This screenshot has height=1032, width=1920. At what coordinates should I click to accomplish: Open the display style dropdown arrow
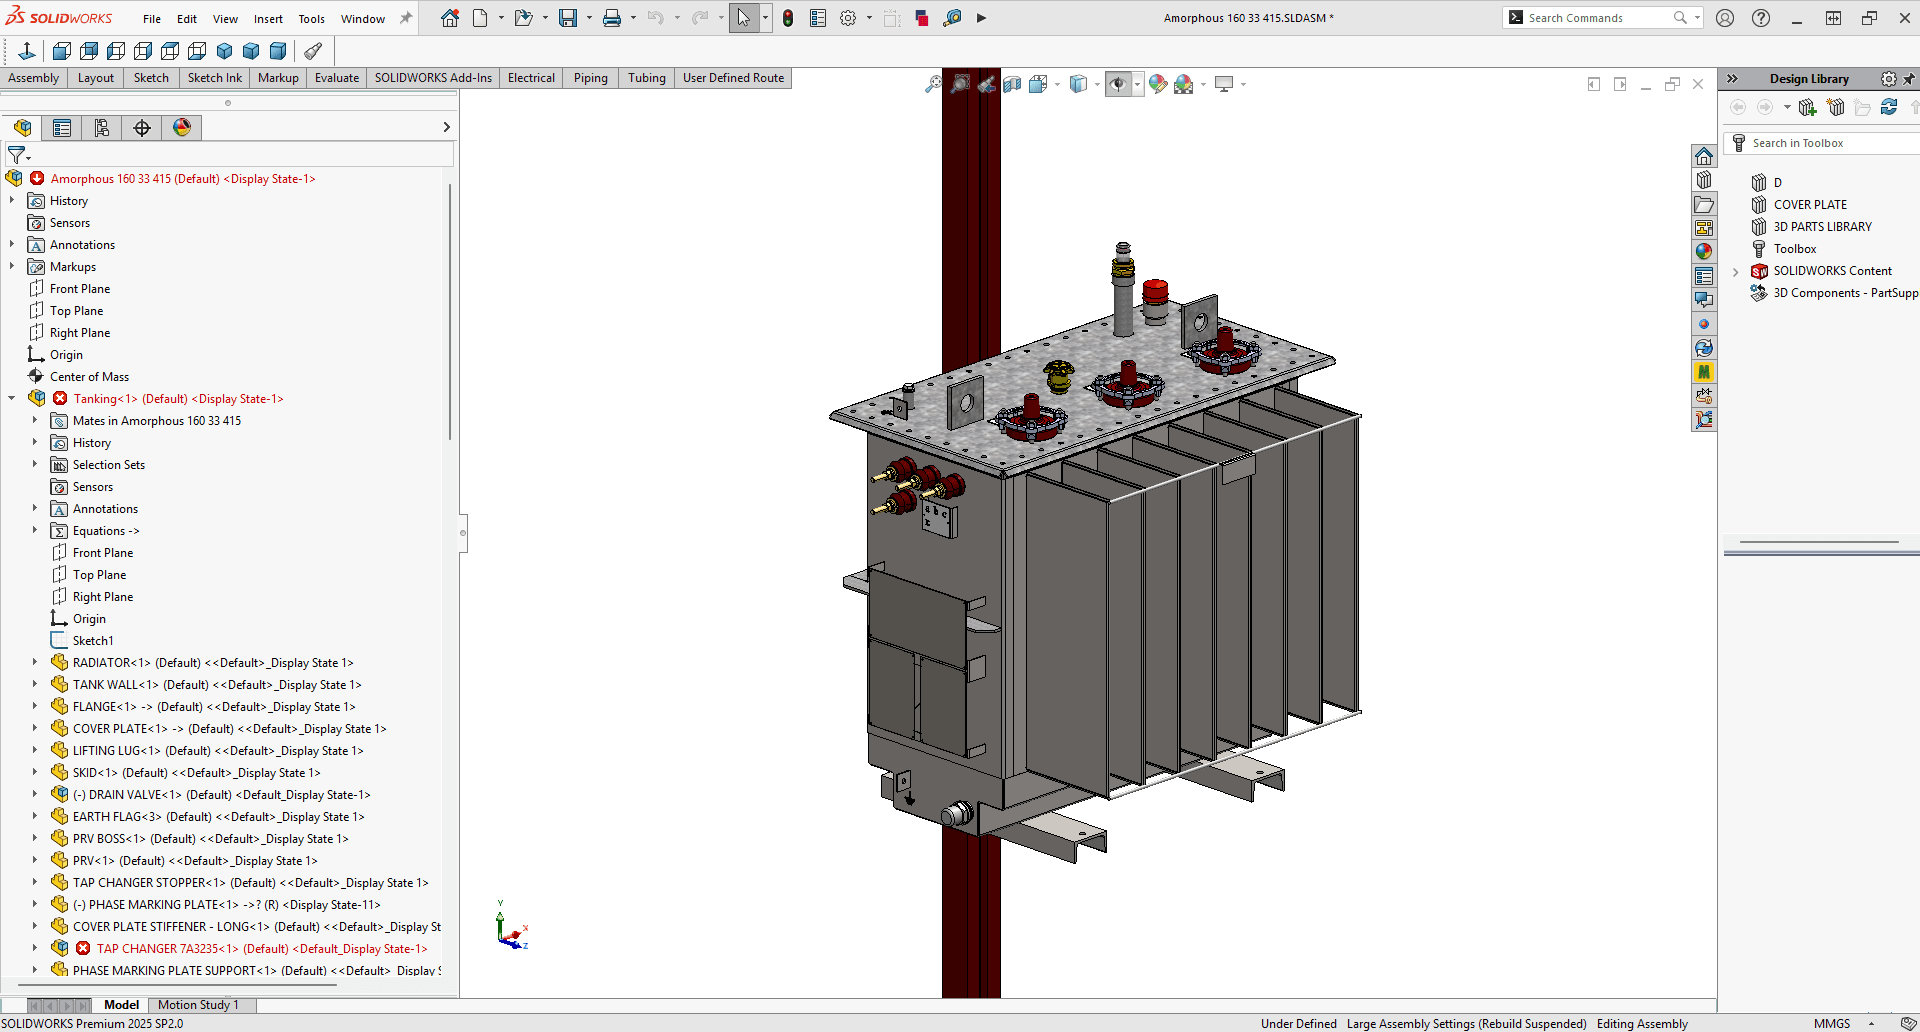1097,84
